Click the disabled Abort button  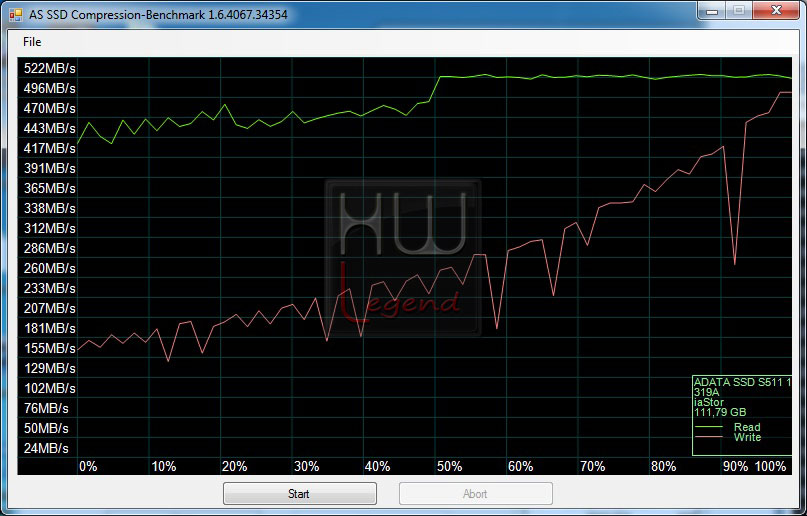point(476,494)
